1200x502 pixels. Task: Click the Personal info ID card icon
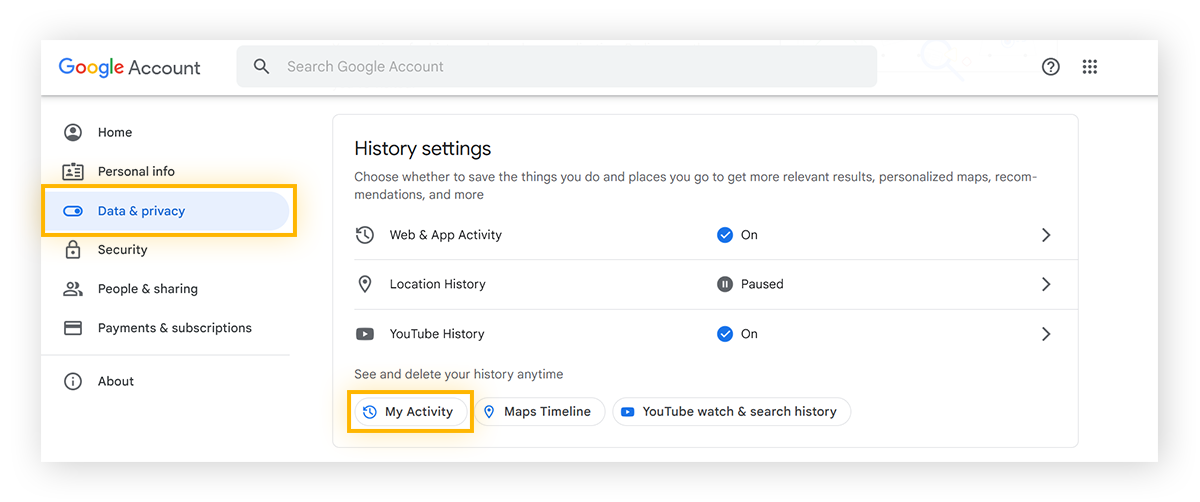(x=73, y=171)
